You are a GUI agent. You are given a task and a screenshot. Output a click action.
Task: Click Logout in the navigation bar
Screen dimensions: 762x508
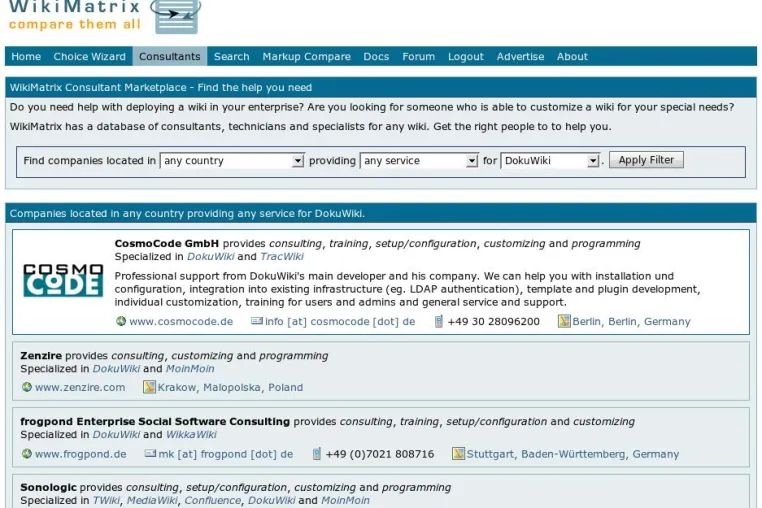(466, 56)
